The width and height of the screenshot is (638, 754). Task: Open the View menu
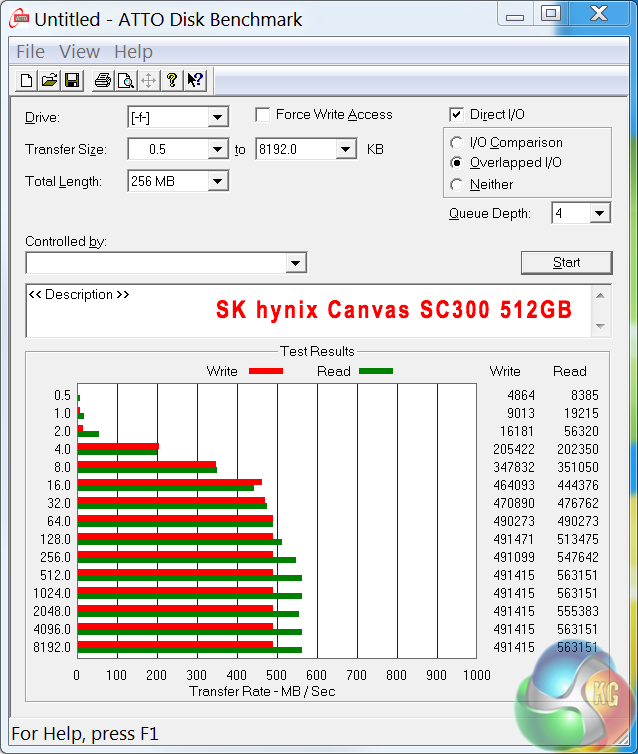(x=79, y=52)
